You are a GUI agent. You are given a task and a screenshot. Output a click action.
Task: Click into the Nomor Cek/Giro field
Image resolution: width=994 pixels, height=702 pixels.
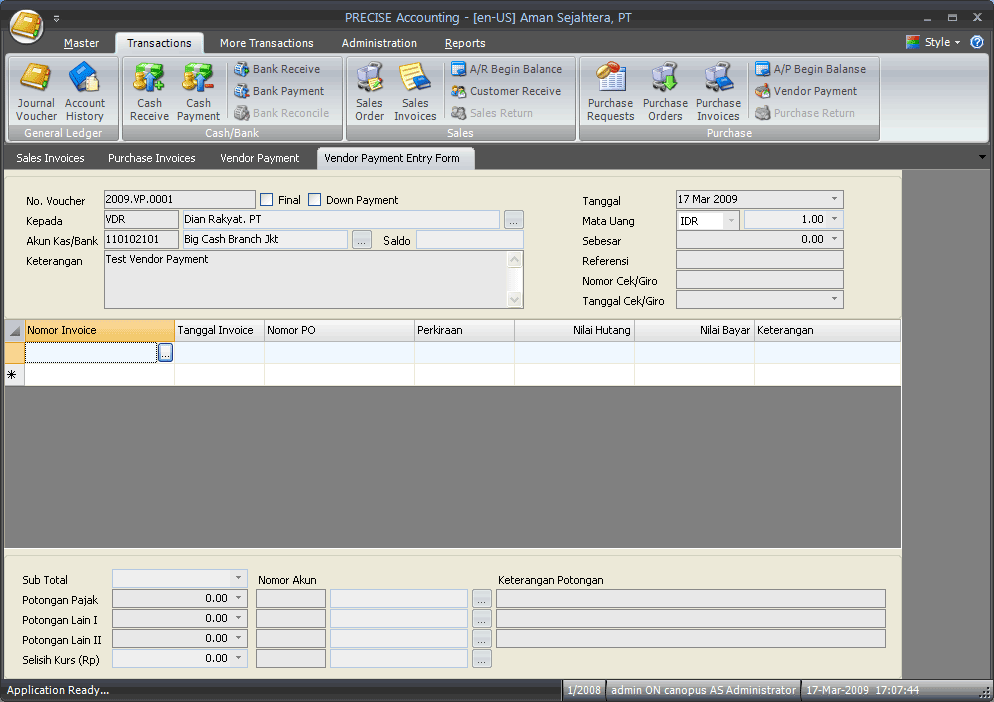coord(759,280)
